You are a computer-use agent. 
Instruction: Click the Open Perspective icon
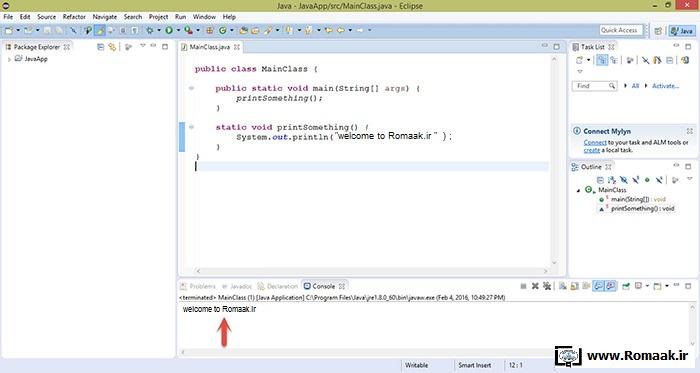pos(658,31)
